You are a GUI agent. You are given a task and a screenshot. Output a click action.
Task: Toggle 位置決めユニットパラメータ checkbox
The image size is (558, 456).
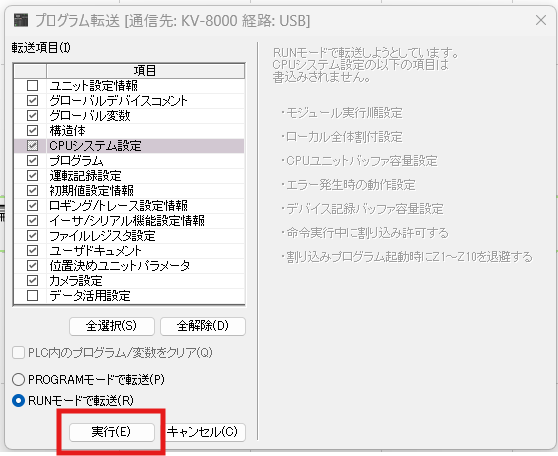point(32,265)
